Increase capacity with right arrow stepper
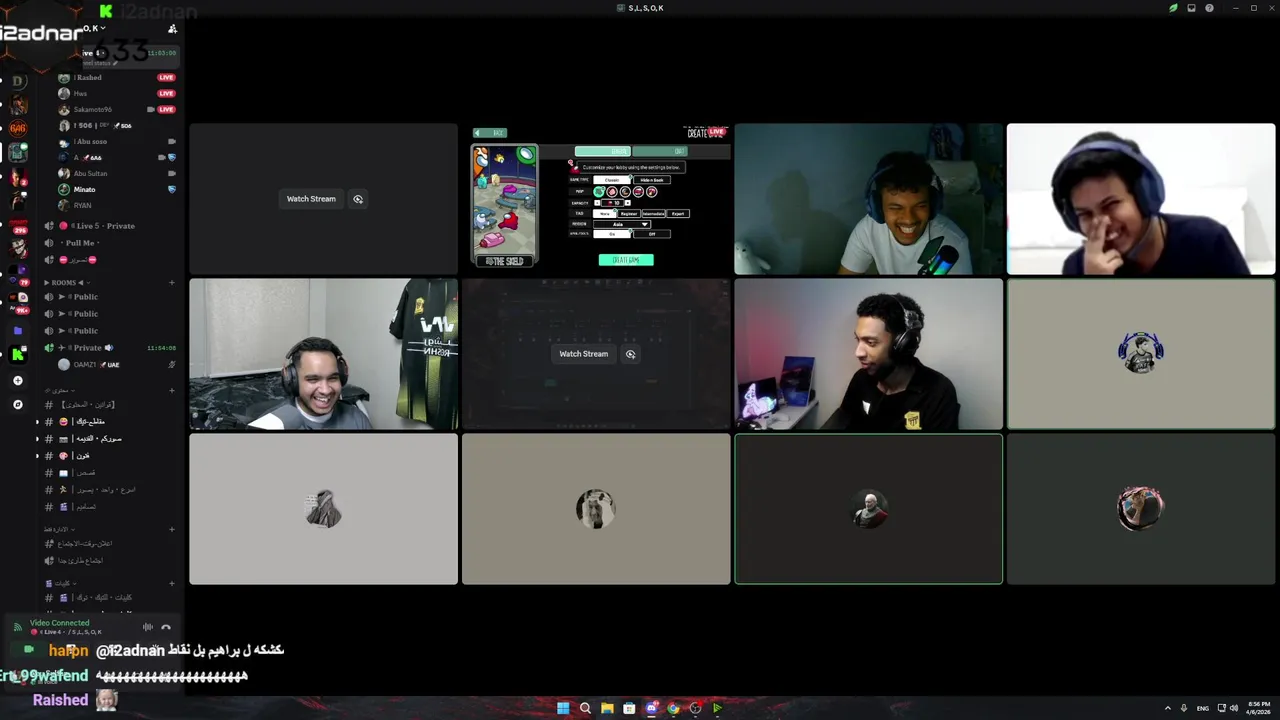 pyautogui.click(x=628, y=203)
